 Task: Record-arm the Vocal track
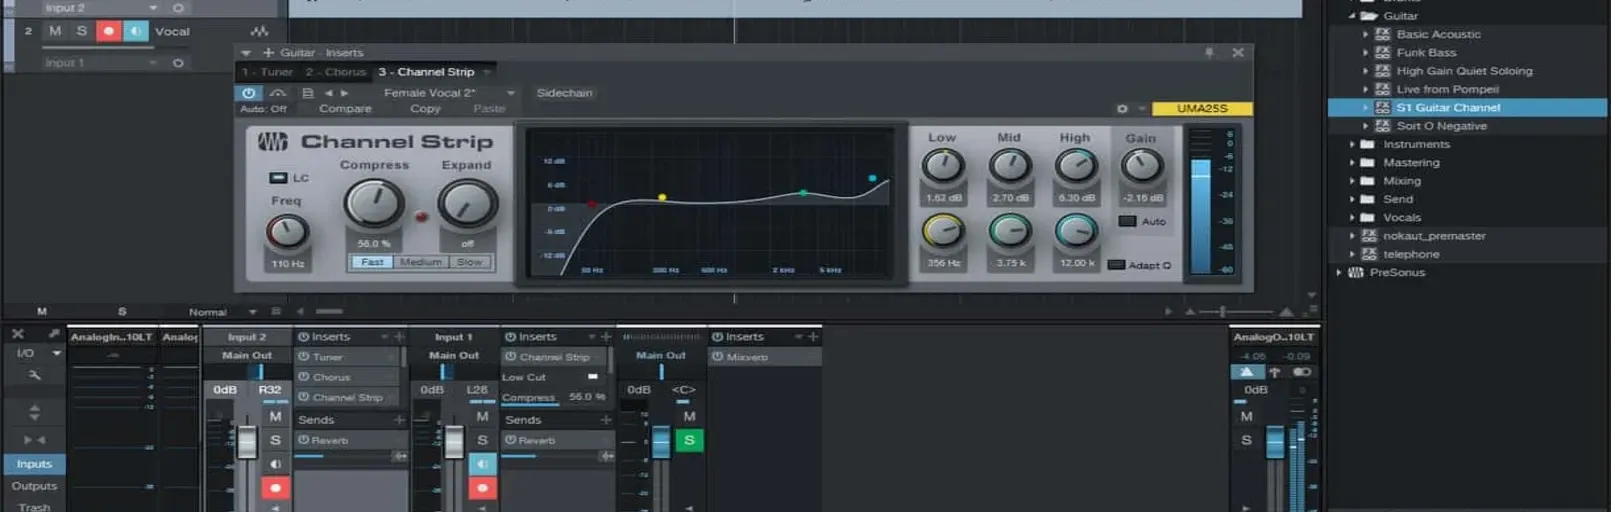pyautogui.click(x=109, y=32)
